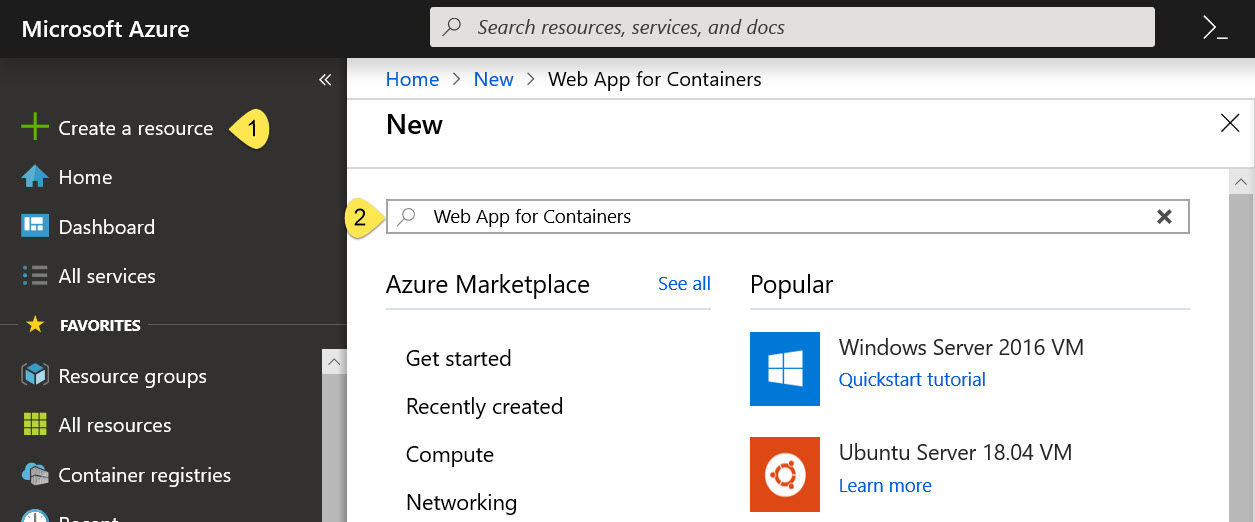Viewport: 1255px width, 522px height.
Task: Click the magnifier icon in marketplace search box
Action: click(406, 216)
